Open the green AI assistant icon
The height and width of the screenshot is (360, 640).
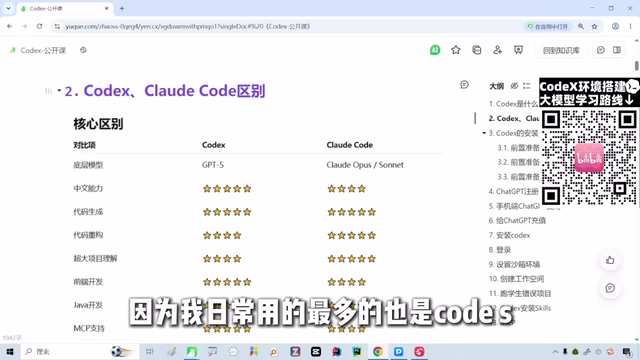click(435, 50)
